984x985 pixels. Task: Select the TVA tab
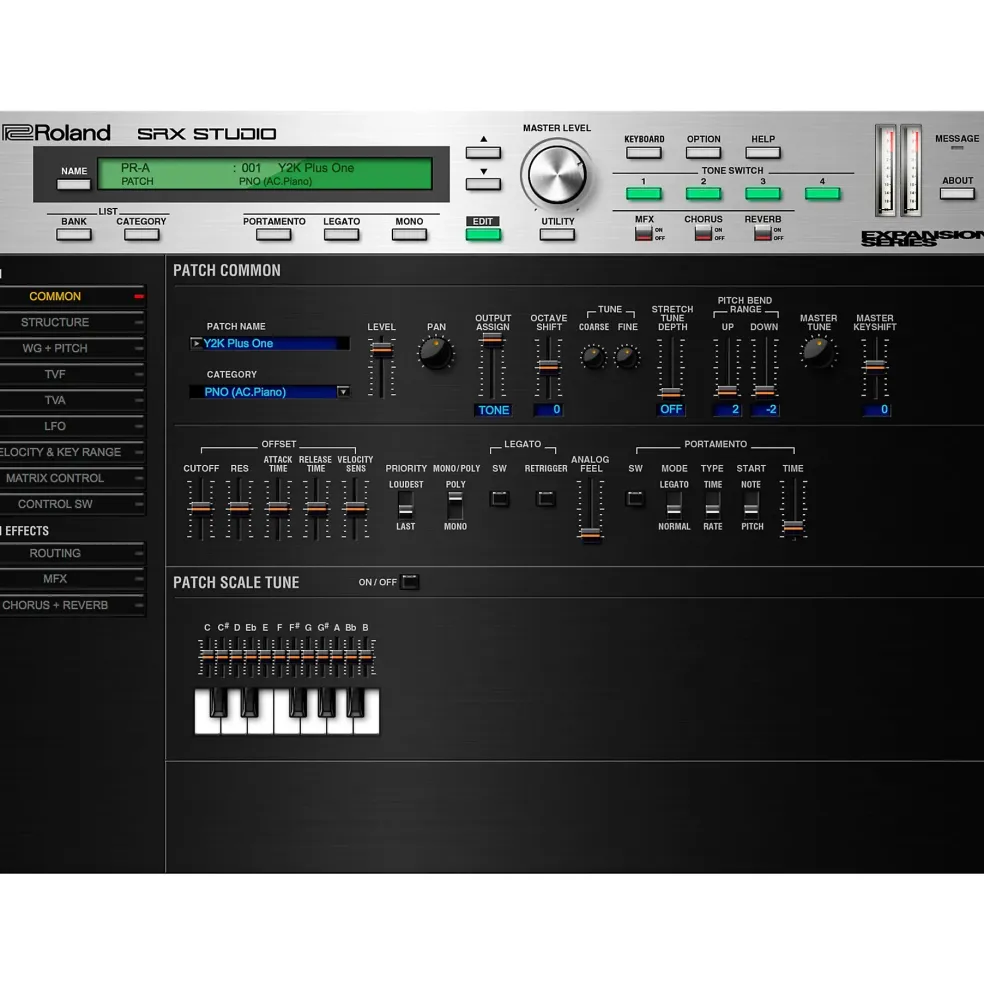point(72,400)
